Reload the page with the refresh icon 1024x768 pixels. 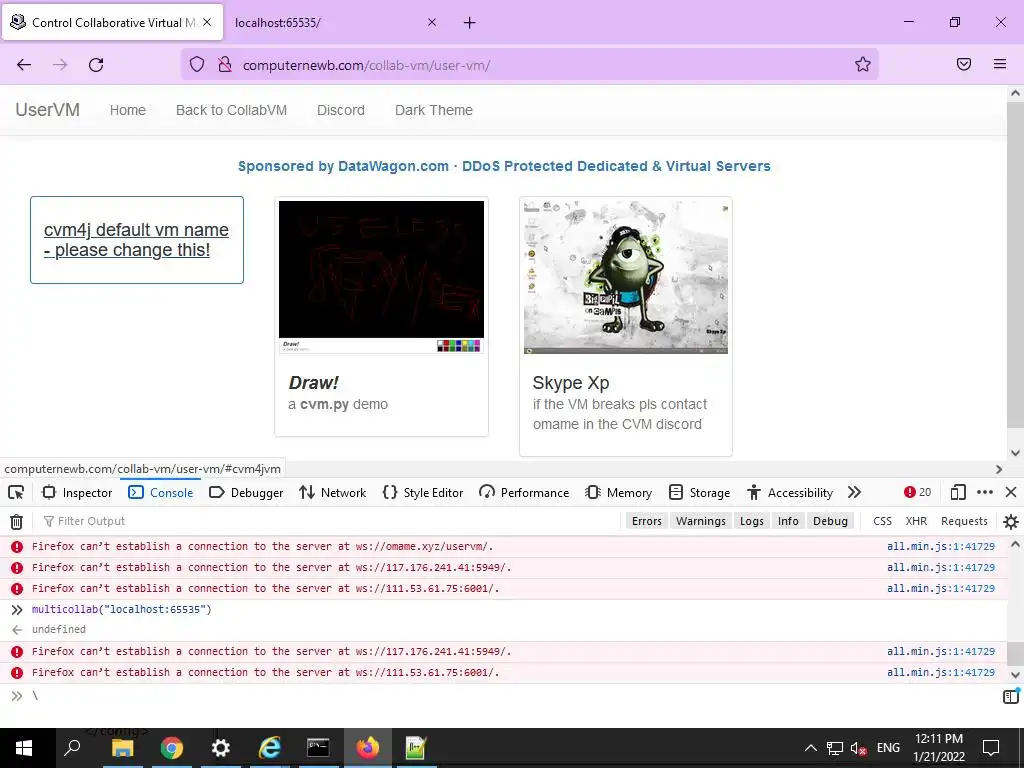coord(96,64)
